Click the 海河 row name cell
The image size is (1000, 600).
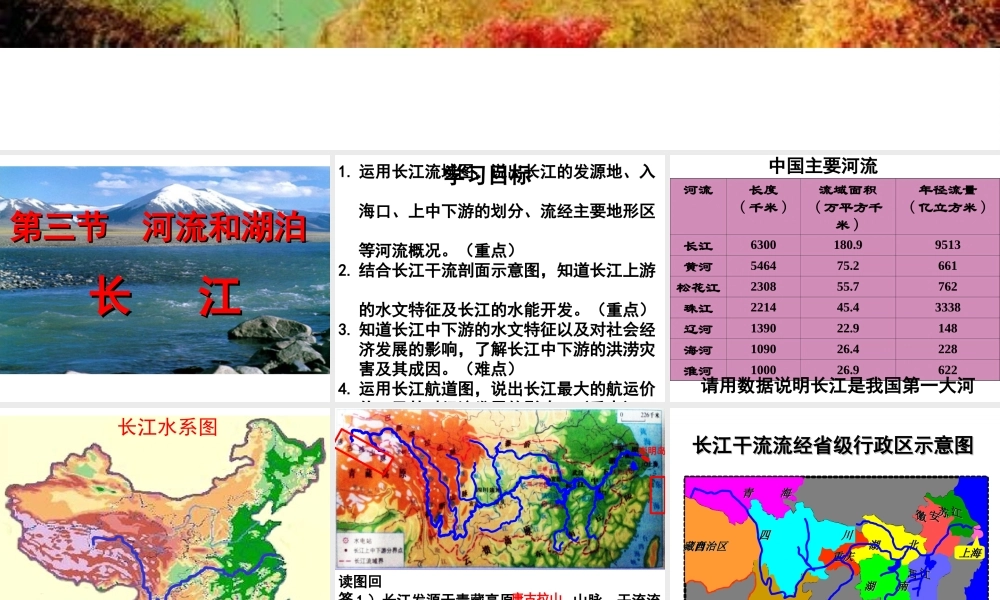698,350
